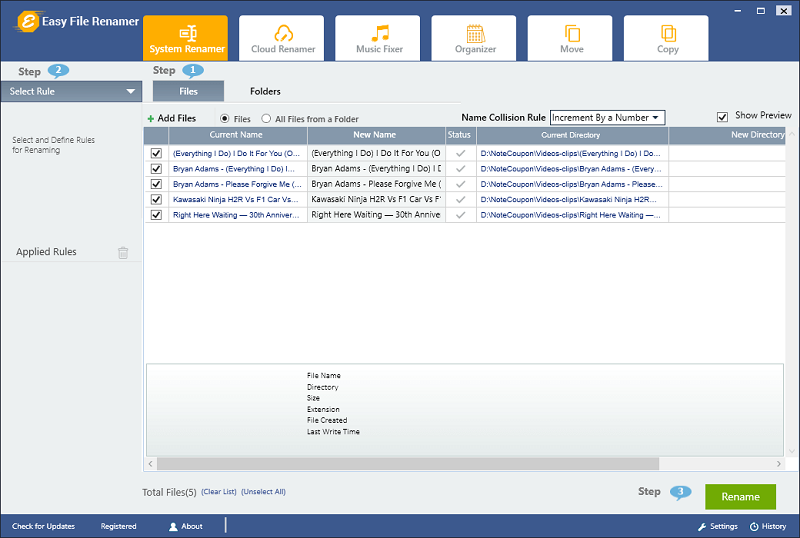
Task: Maximize the Easy File Renamer window
Action: 761,11
